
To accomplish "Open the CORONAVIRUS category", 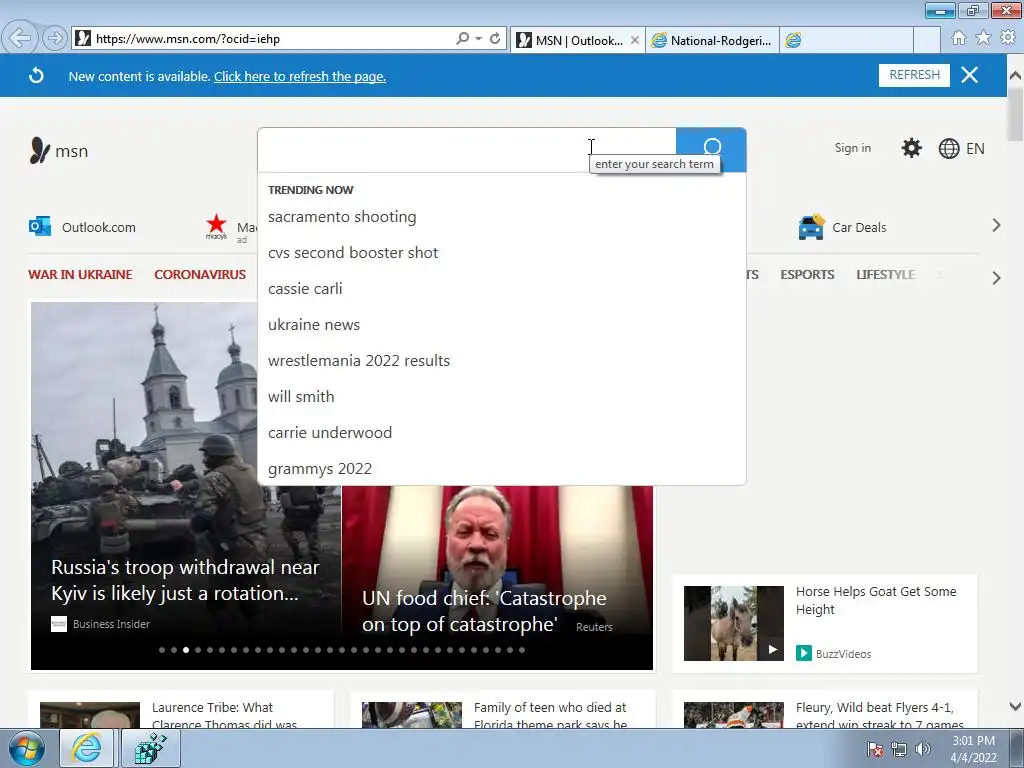I will pyautogui.click(x=200, y=274).
